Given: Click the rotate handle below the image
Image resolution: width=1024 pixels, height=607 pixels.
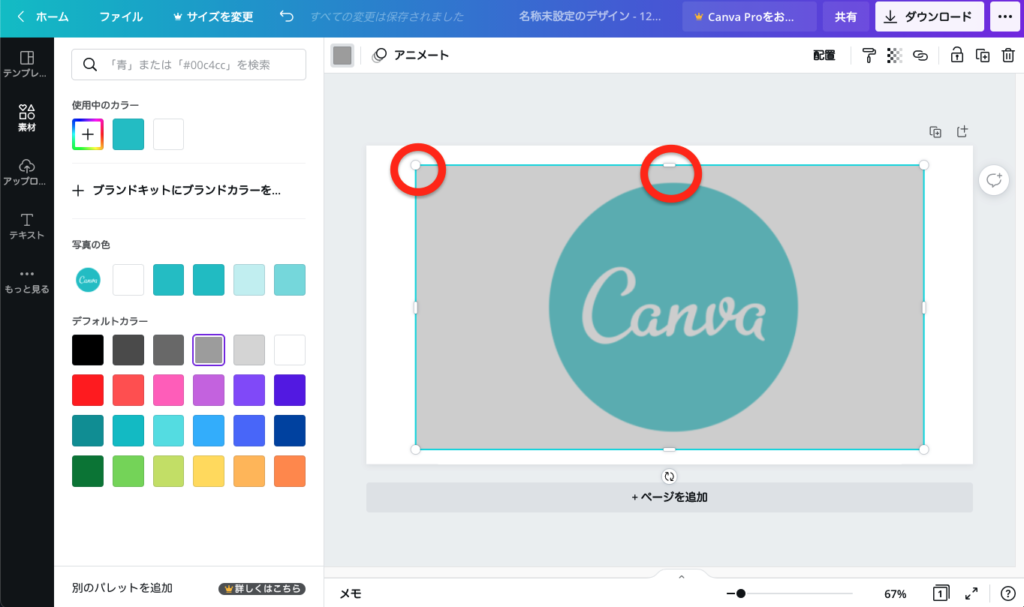Looking at the screenshot, I should click(669, 476).
